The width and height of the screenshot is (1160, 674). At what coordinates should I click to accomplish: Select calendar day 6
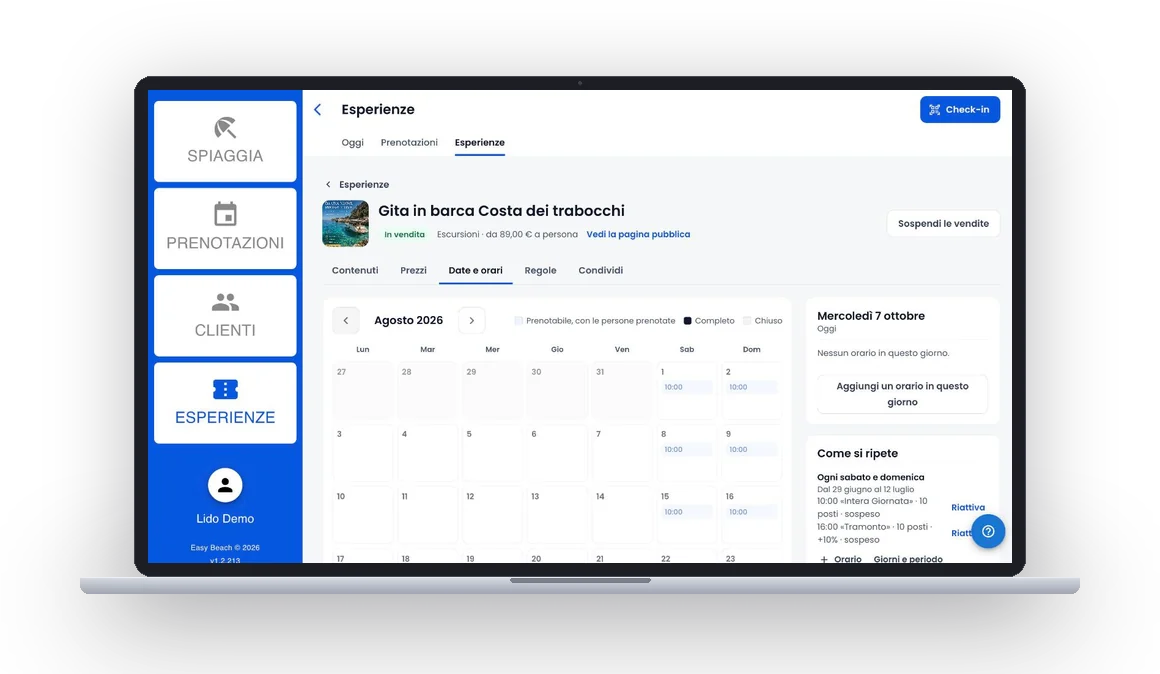557,454
